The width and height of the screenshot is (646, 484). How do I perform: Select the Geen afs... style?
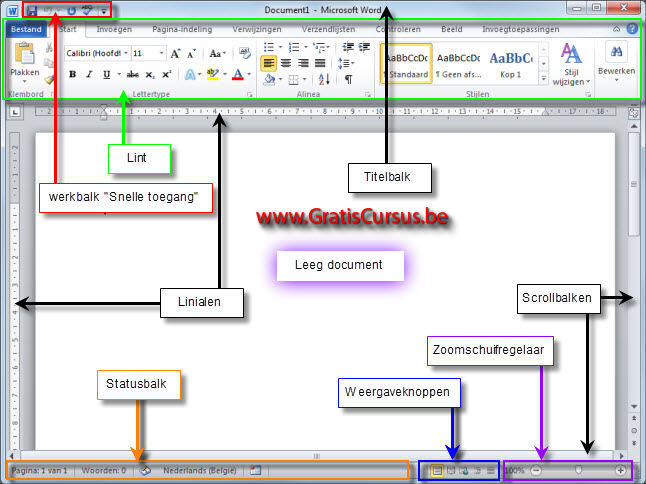tap(459, 64)
